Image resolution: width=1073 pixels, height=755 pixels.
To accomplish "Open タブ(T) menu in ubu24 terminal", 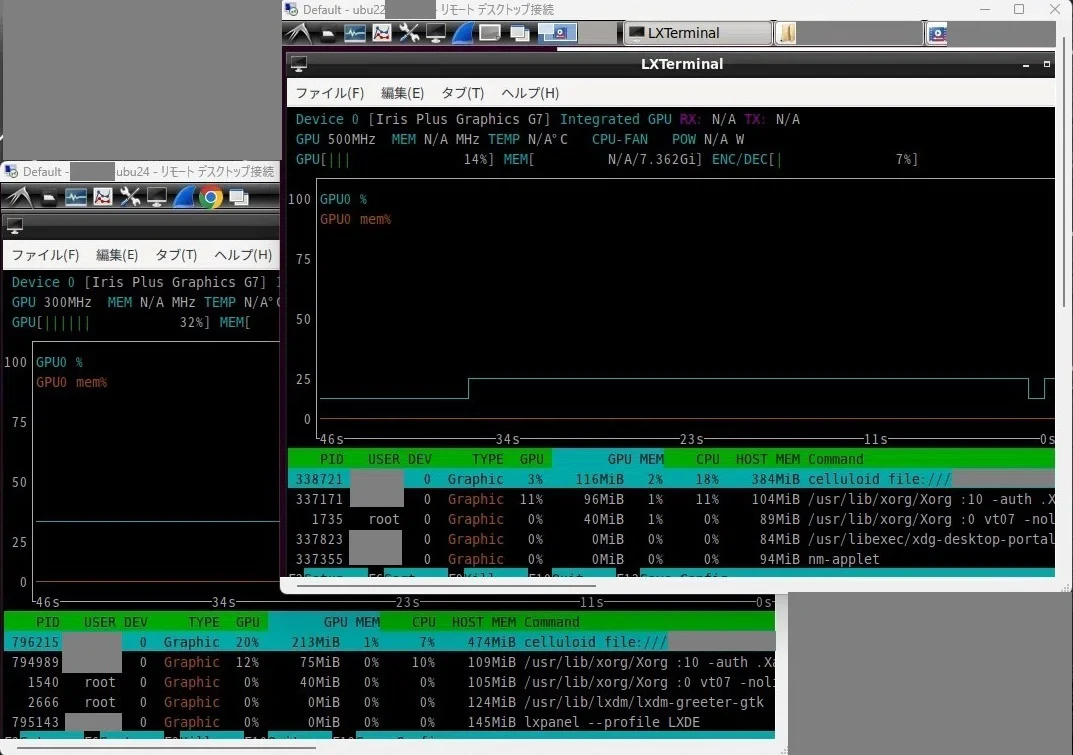I will pos(176,255).
